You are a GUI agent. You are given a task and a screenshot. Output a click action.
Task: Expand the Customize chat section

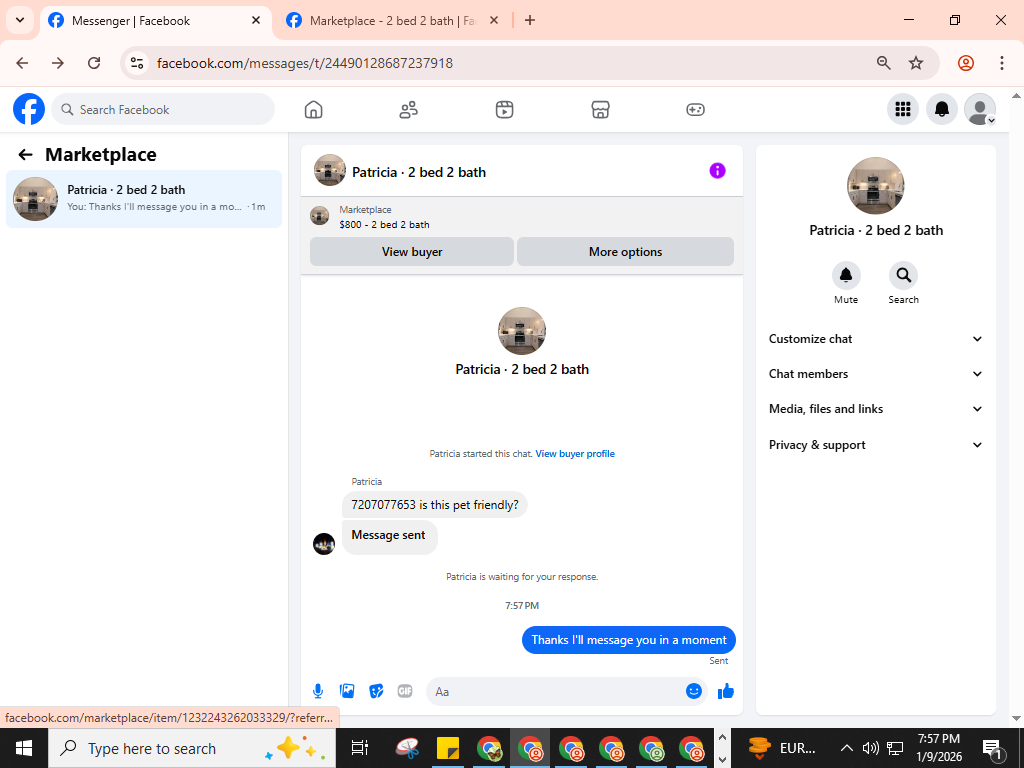click(876, 339)
